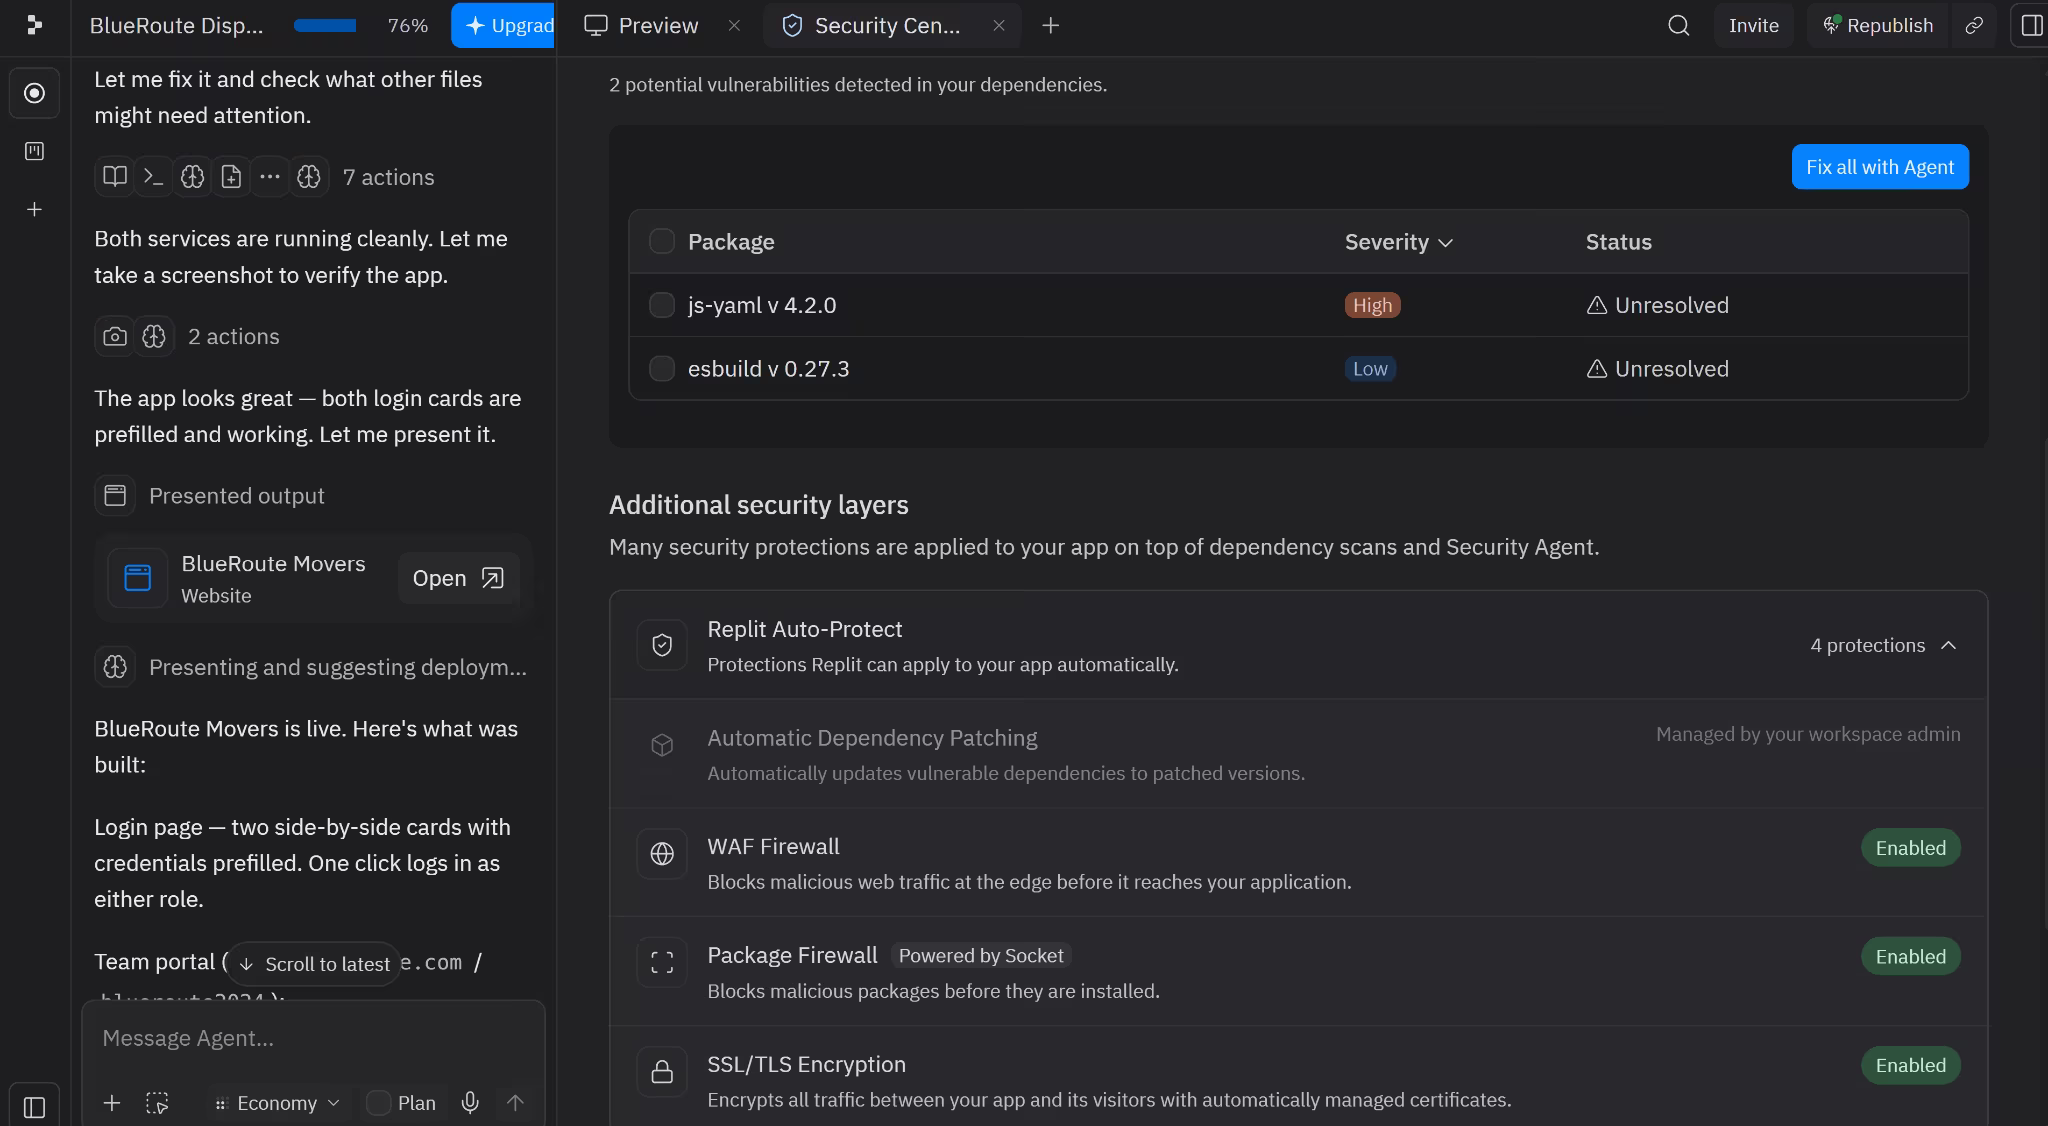The height and width of the screenshot is (1126, 2048).
Task: Close the Security Center tab
Action: pyautogui.click(x=998, y=25)
